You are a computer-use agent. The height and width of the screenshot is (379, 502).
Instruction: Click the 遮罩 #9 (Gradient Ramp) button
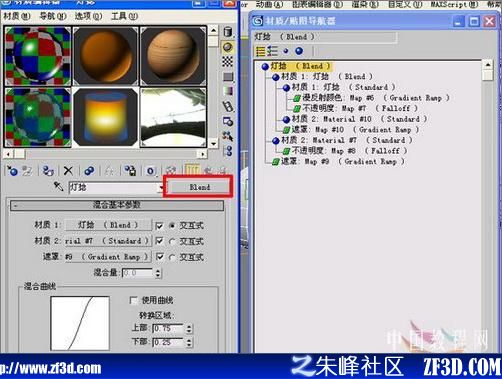[108, 257]
